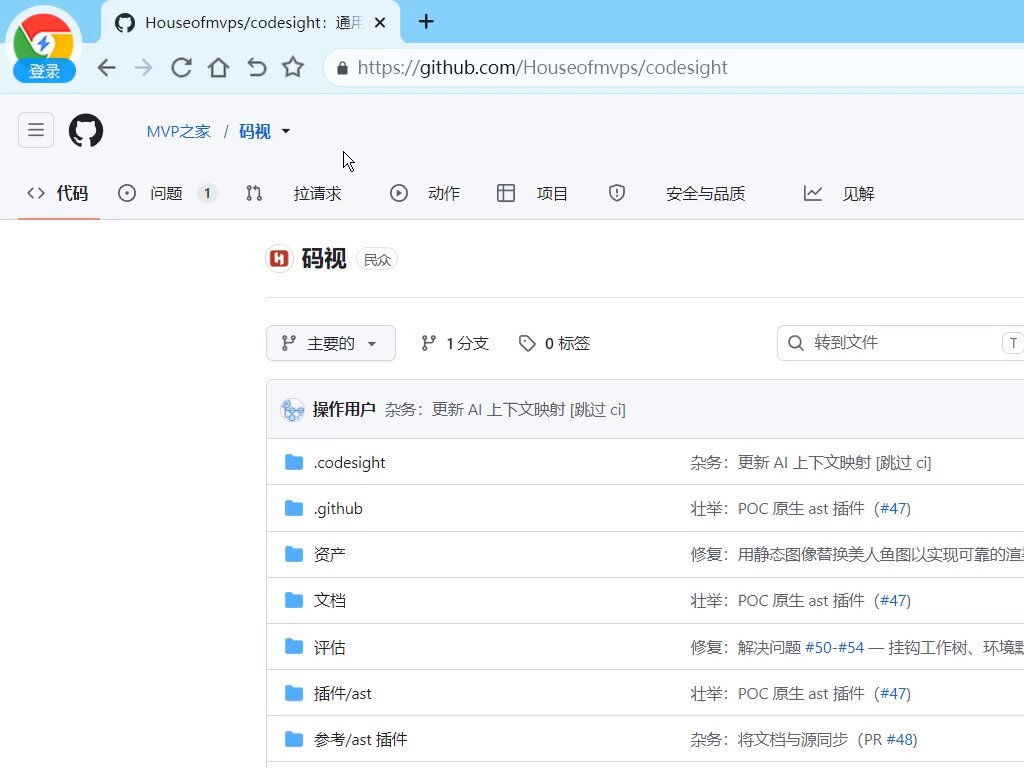Go to the browser home page icon
This screenshot has width=1024, height=768.
click(x=218, y=67)
